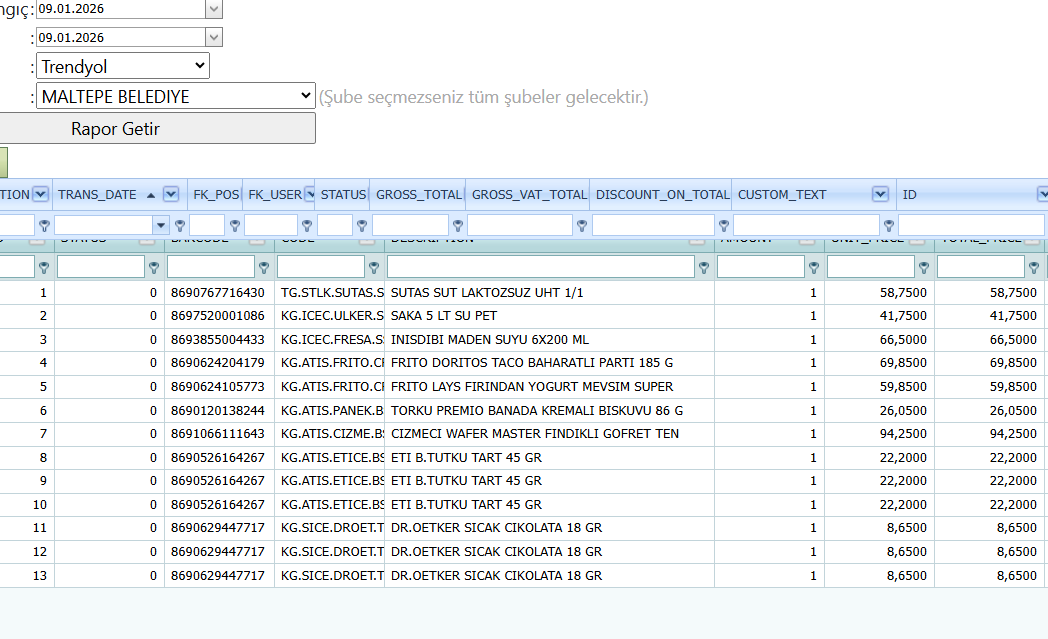Open the start date (Başlangıç) calendar dropdown

pyautogui.click(x=213, y=9)
